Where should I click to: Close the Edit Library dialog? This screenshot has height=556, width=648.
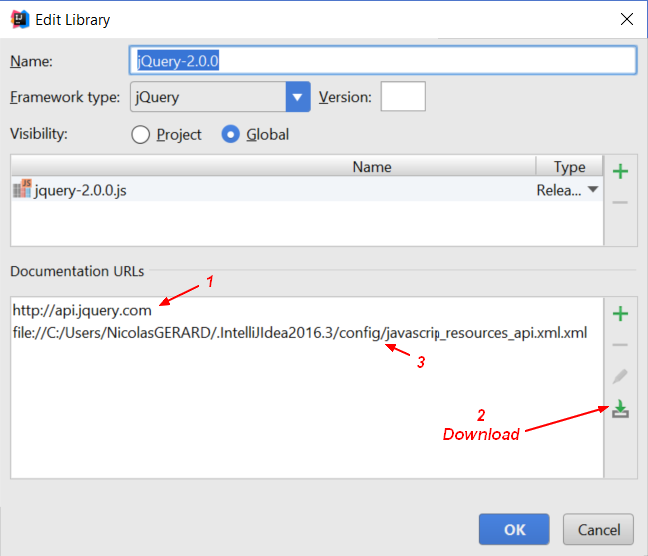[627, 19]
